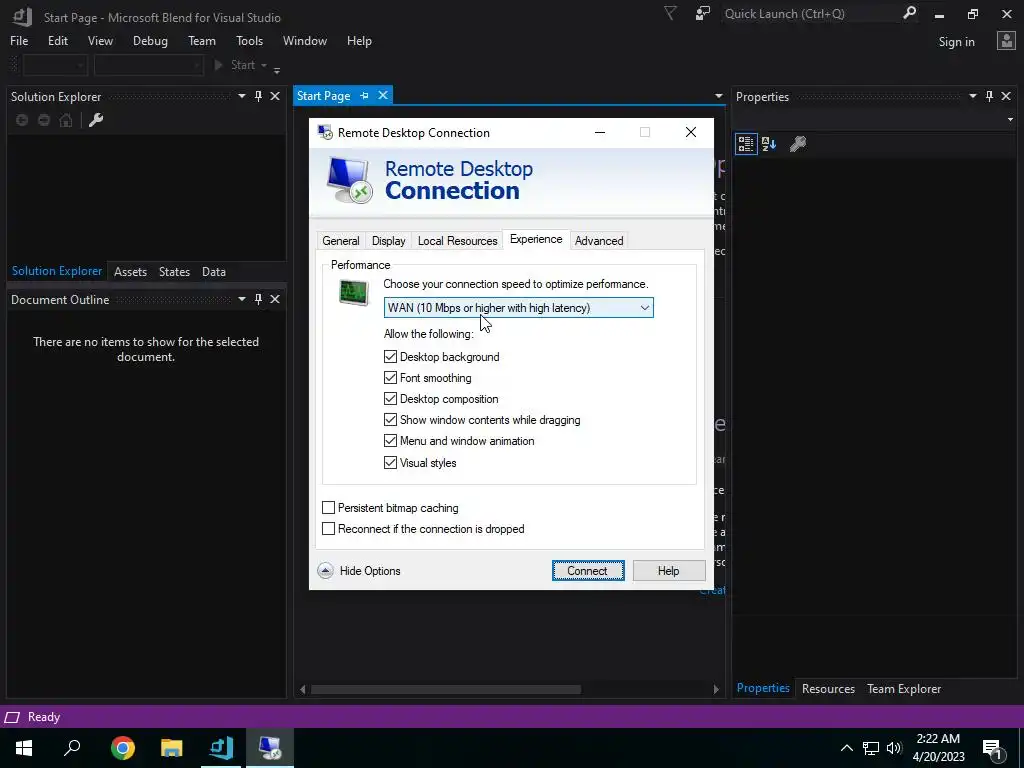The image size is (1024, 768).
Task: Click the Connect button
Action: coord(588,571)
